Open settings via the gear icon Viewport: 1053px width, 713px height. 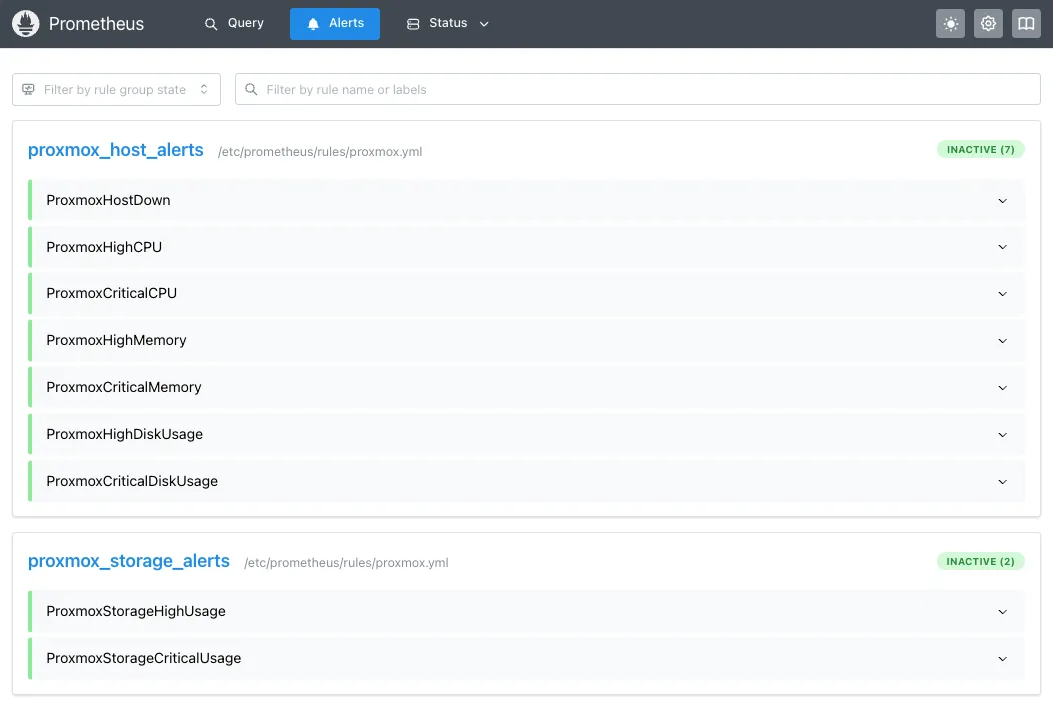[x=988, y=24]
